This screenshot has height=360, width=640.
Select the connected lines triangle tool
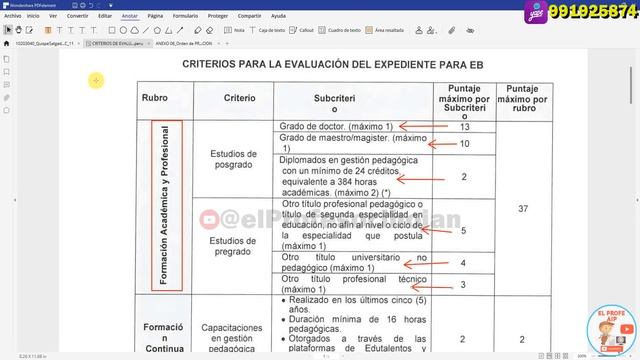[x=168, y=30]
